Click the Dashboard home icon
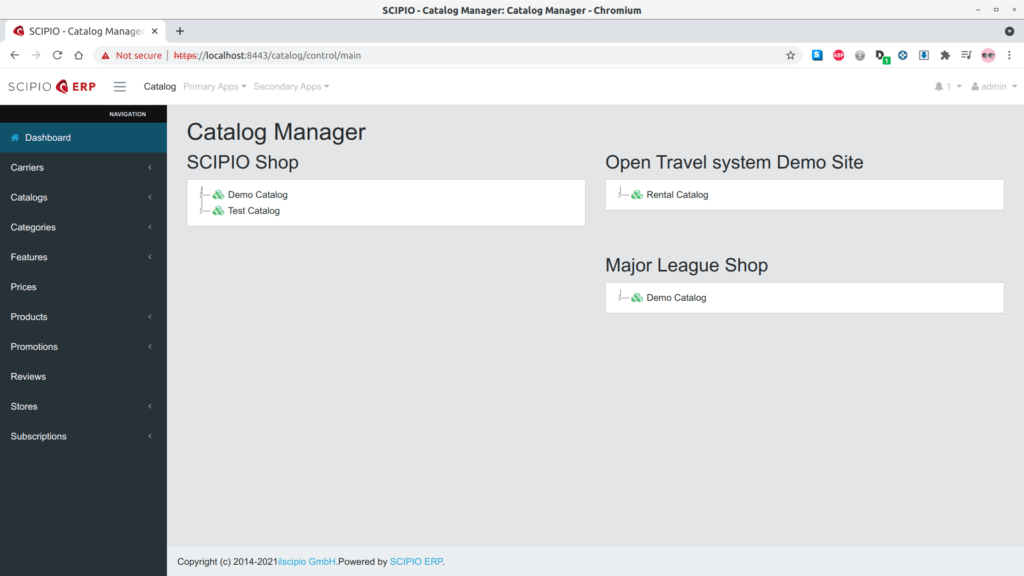Viewport: 1024px width, 576px height. (x=15, y=138)
